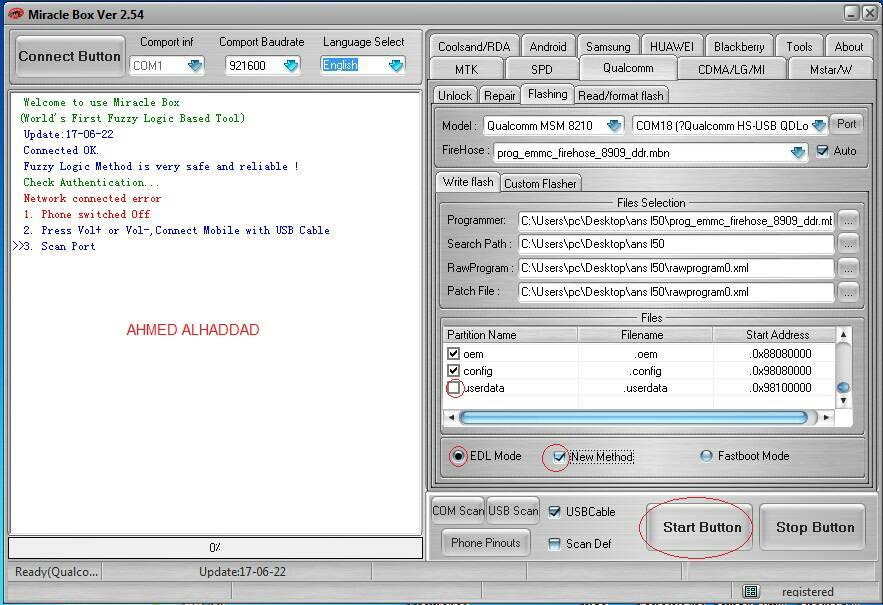Screen dimensions: 883x605
Task: Click the vertical scrollbar thumb in Files list
Action: pyautogui.click(x=843, y=388)
